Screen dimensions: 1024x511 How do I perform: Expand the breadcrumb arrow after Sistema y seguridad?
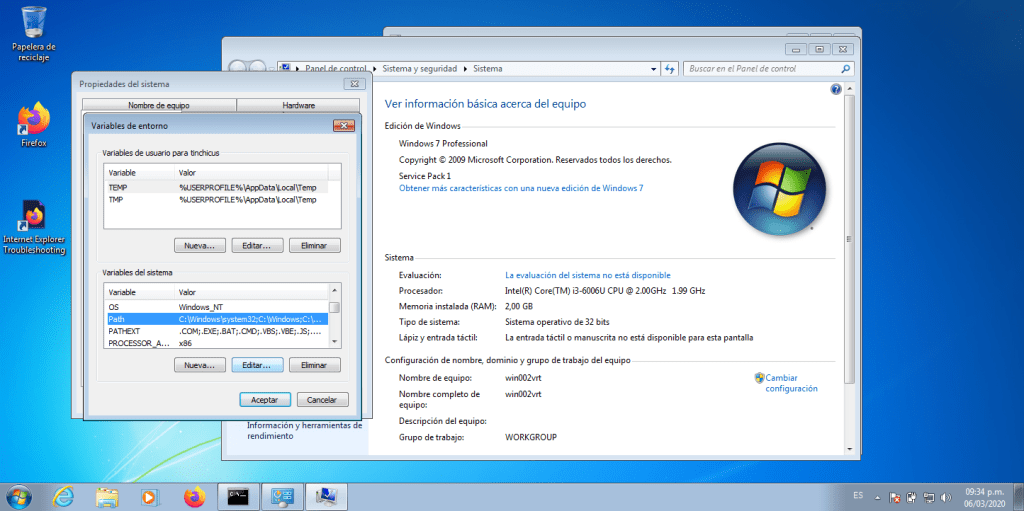coord(466,69)
